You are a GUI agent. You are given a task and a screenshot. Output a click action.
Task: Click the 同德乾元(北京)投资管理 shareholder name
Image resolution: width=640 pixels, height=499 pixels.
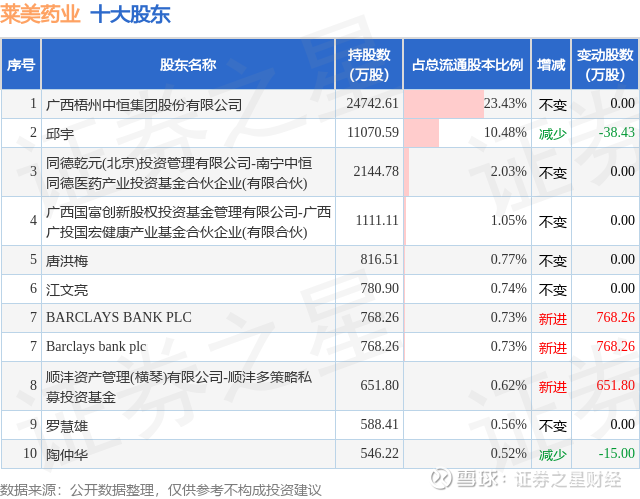pyautogui.click(x=179, y=173)
